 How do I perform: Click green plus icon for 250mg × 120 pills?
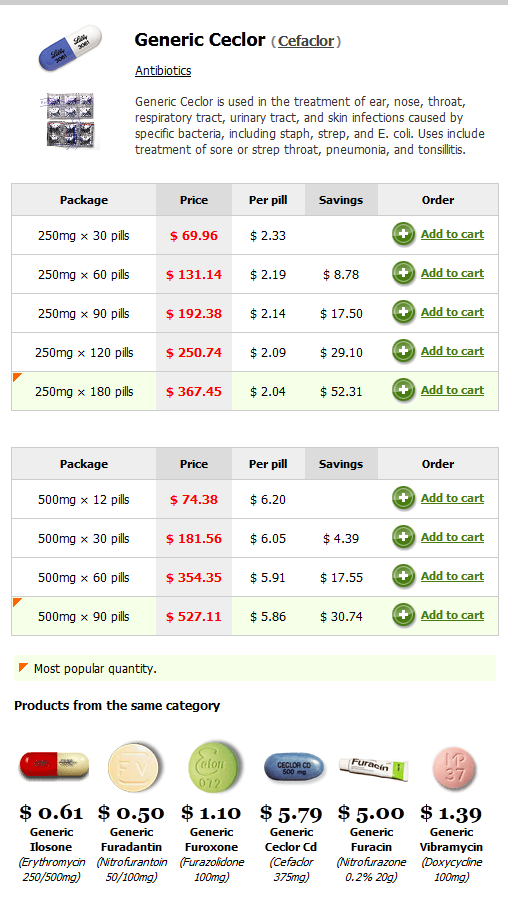403,351
